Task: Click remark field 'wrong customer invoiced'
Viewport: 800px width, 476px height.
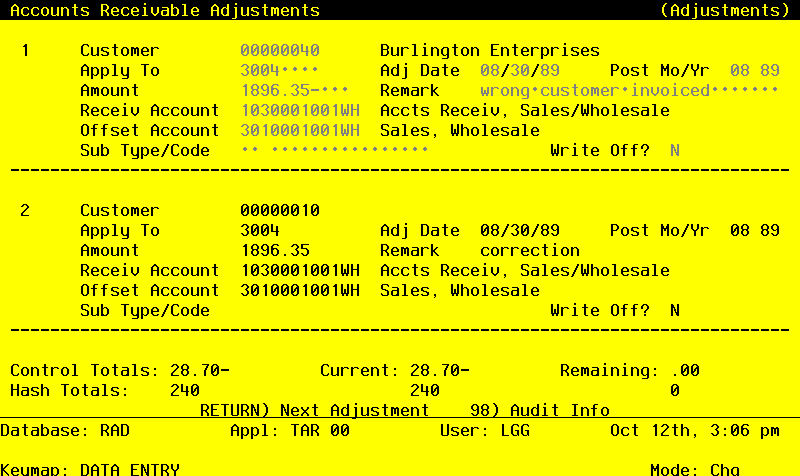Action: (x=629, y=90)
